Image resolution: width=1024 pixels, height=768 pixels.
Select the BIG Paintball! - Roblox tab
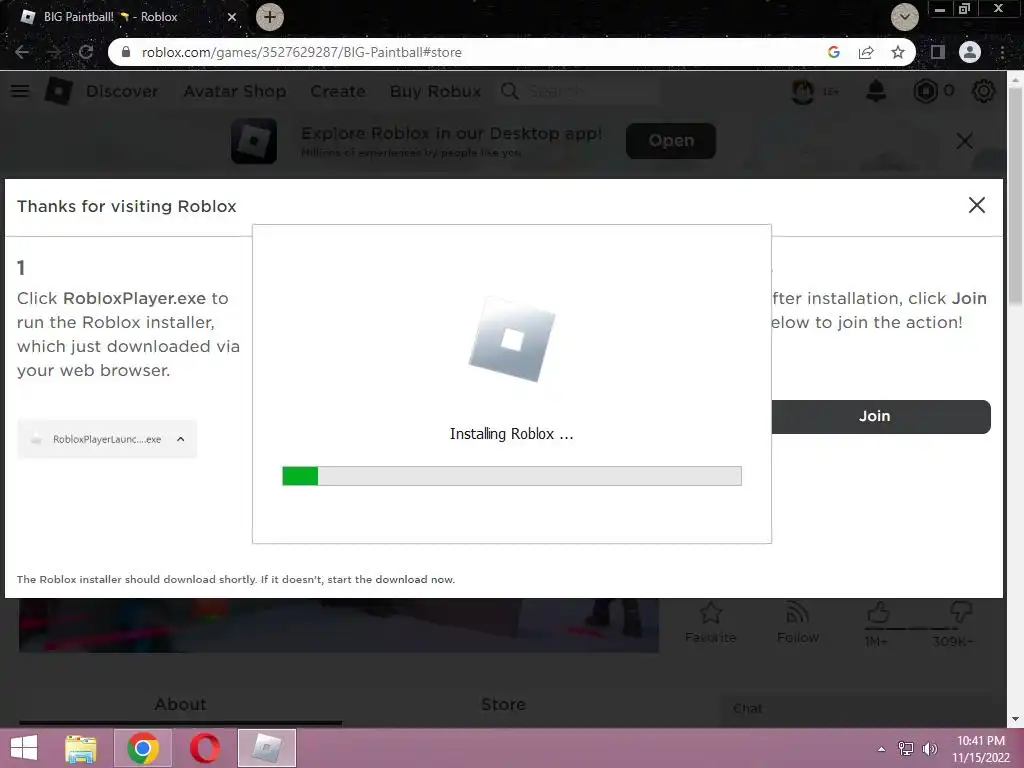pos(127,17)
